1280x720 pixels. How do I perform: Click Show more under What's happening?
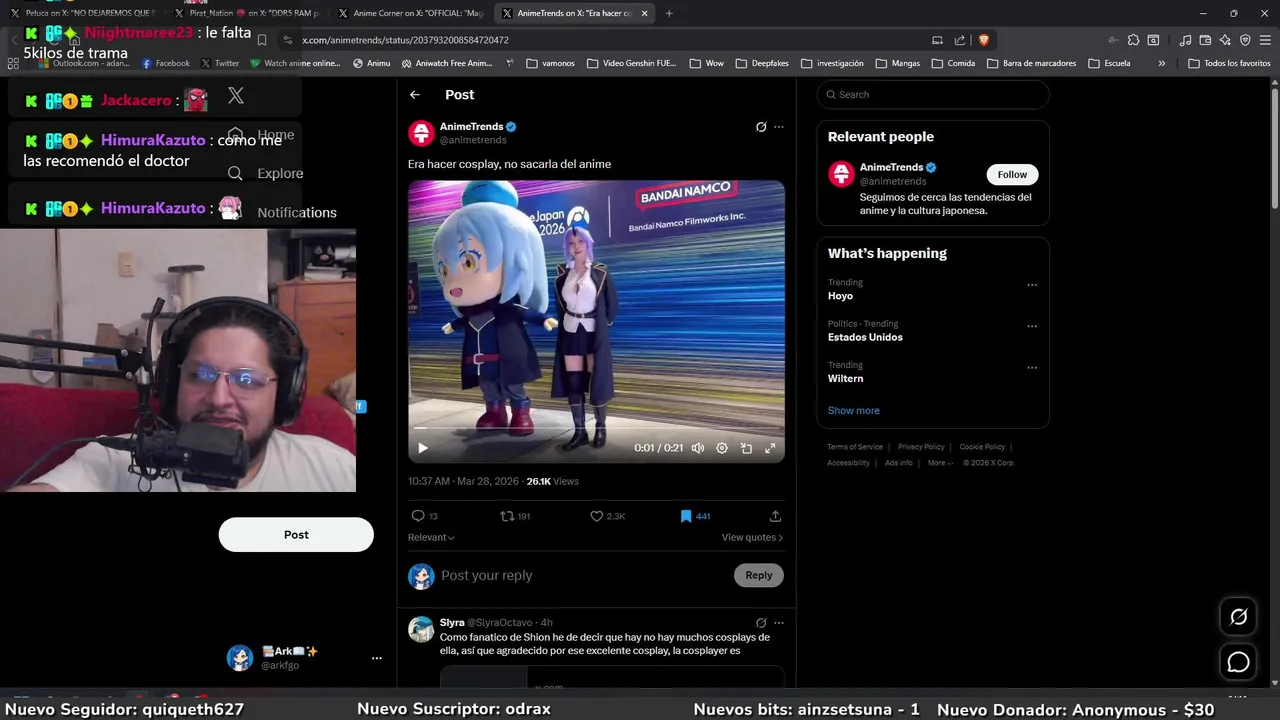click(x=853, y=410)
